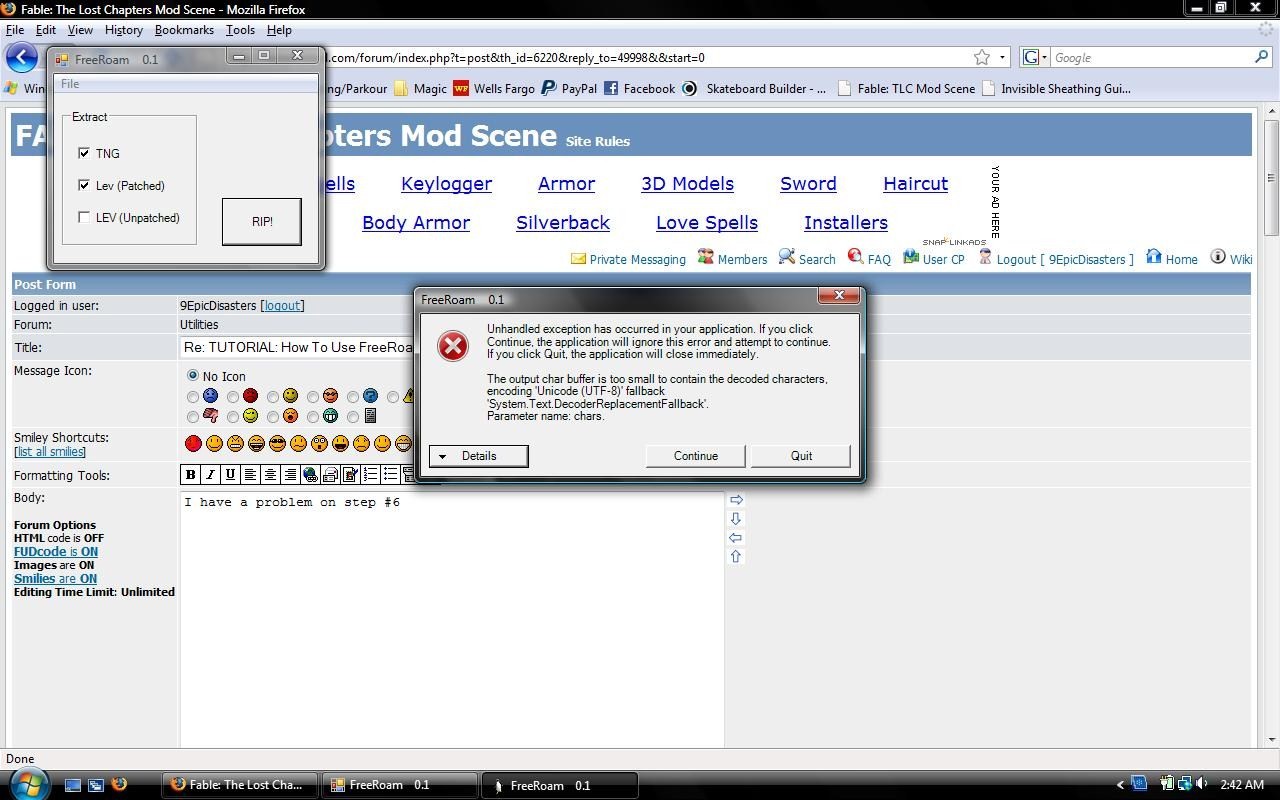Viewport: 1280px width, 800px height.
Task: Click the Bold formatting tool
Action: point(190,475)
